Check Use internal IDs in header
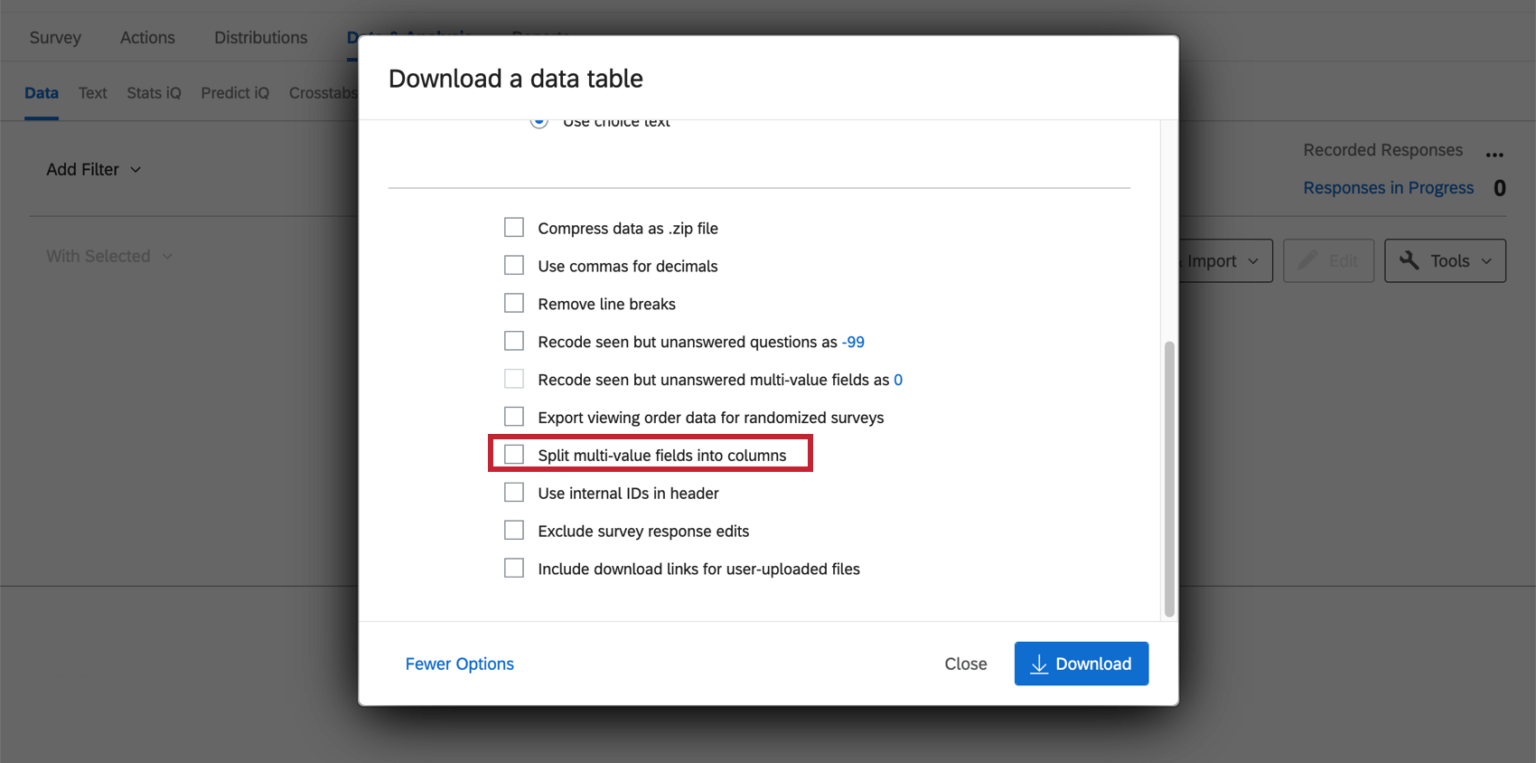1536x763 pixels. (x=514, y=492)
